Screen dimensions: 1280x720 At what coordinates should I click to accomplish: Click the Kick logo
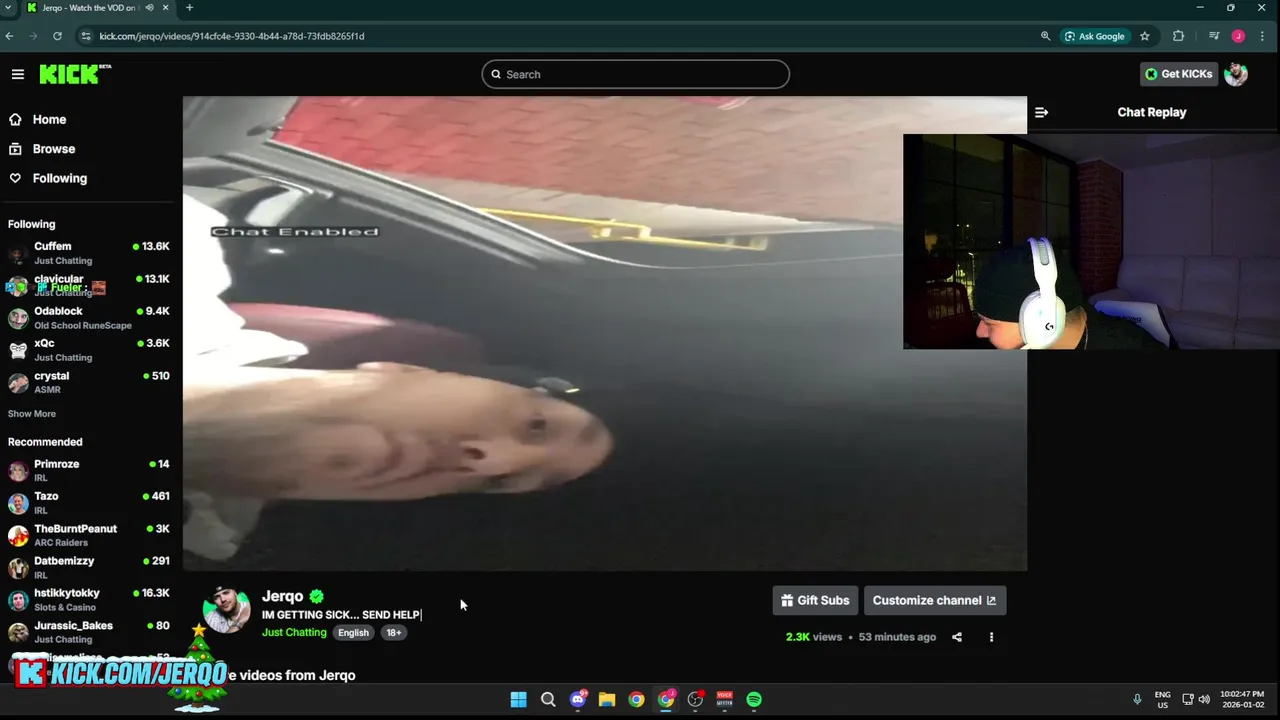point(75,74)
